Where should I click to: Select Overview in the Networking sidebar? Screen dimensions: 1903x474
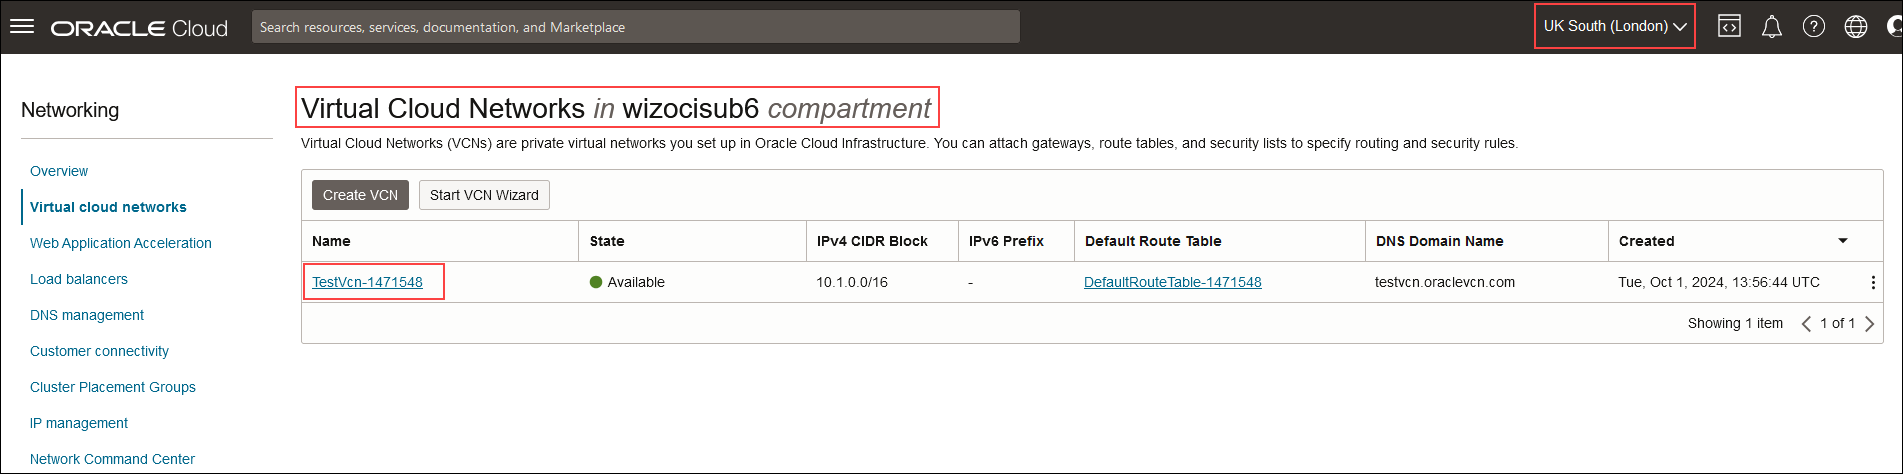[59, 171]
